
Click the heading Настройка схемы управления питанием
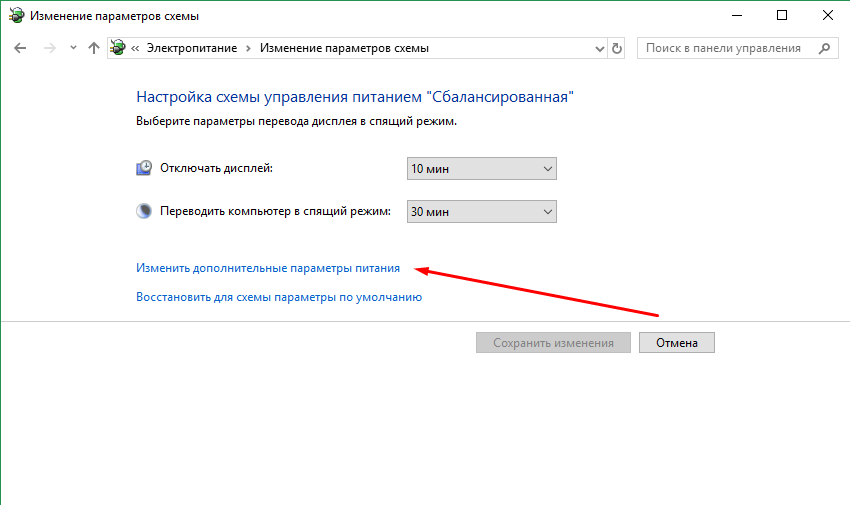click(x=279, y=97)
